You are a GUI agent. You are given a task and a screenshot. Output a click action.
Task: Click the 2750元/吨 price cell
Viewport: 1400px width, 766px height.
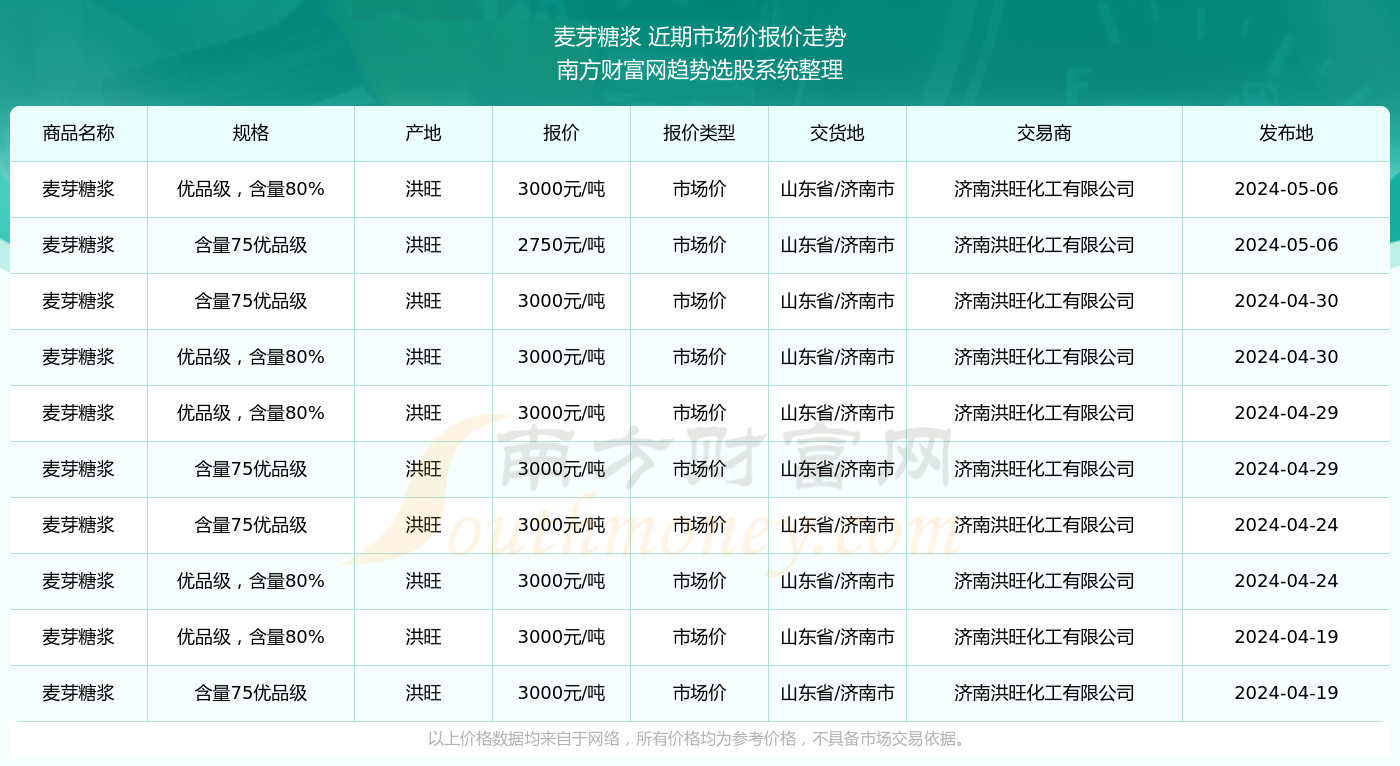point(561,245)
